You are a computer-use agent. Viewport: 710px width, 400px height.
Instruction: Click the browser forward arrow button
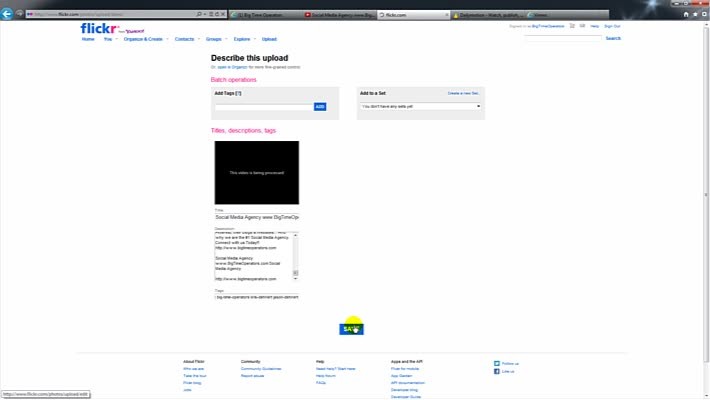[x=19, y=14]
